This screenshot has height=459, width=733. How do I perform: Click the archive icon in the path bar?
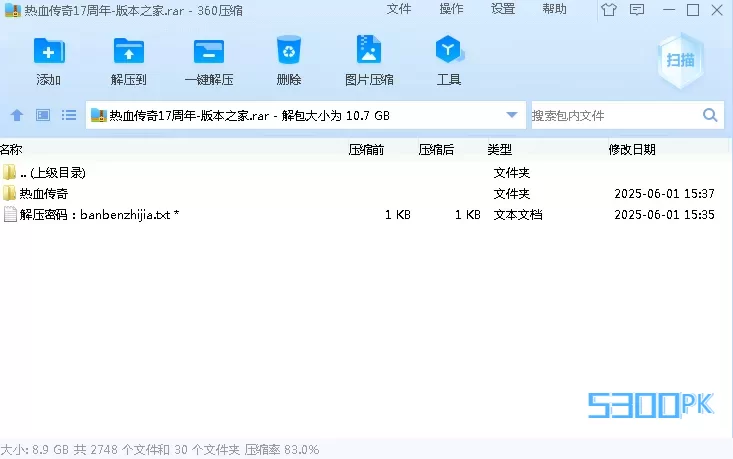click(99, 115)
